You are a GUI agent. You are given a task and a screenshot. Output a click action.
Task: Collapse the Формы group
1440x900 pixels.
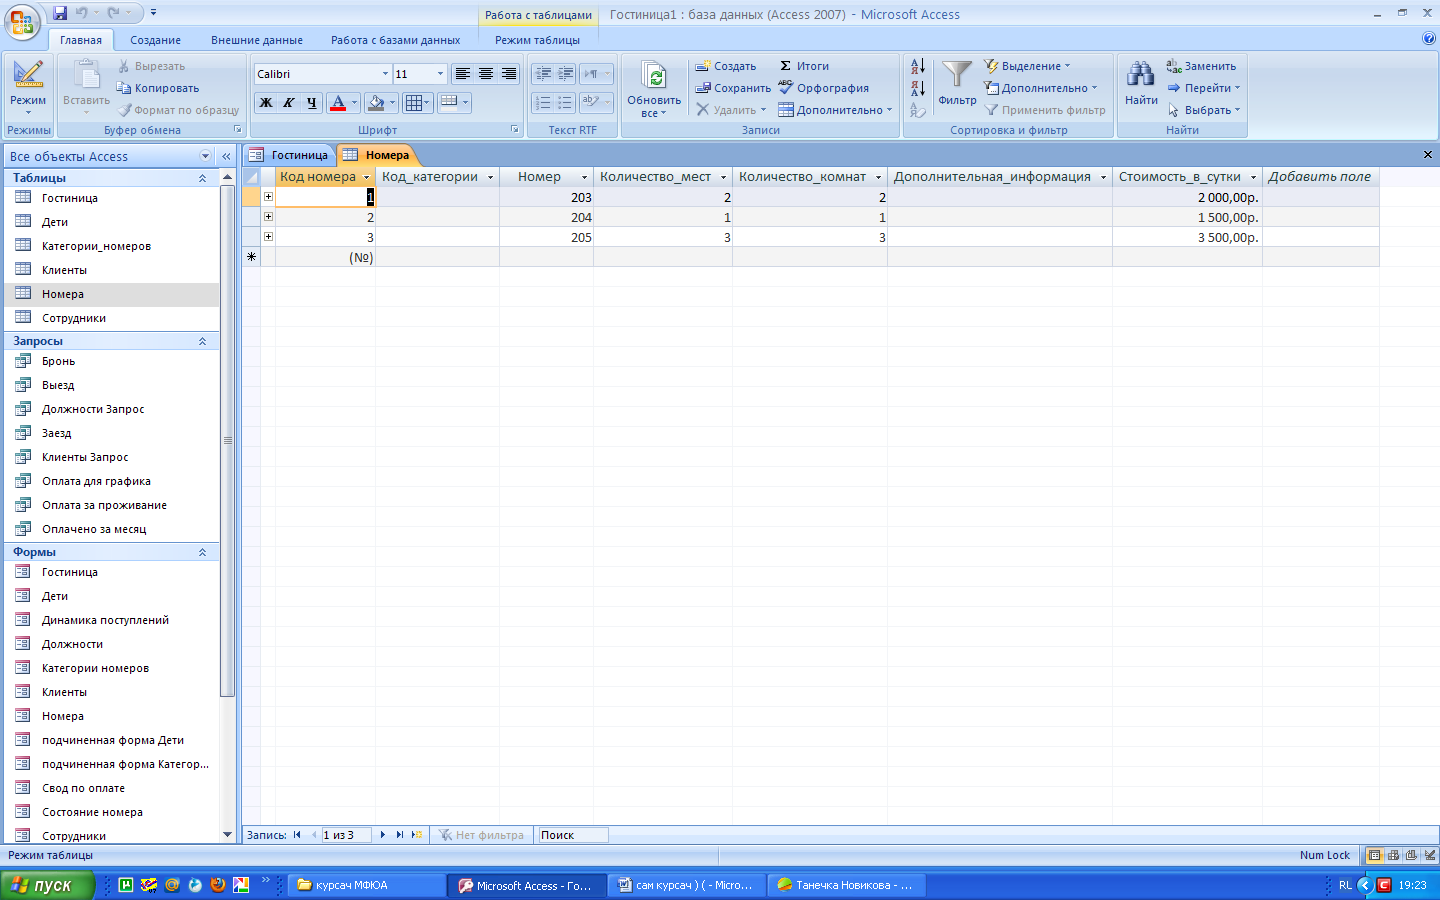(202, 552)
